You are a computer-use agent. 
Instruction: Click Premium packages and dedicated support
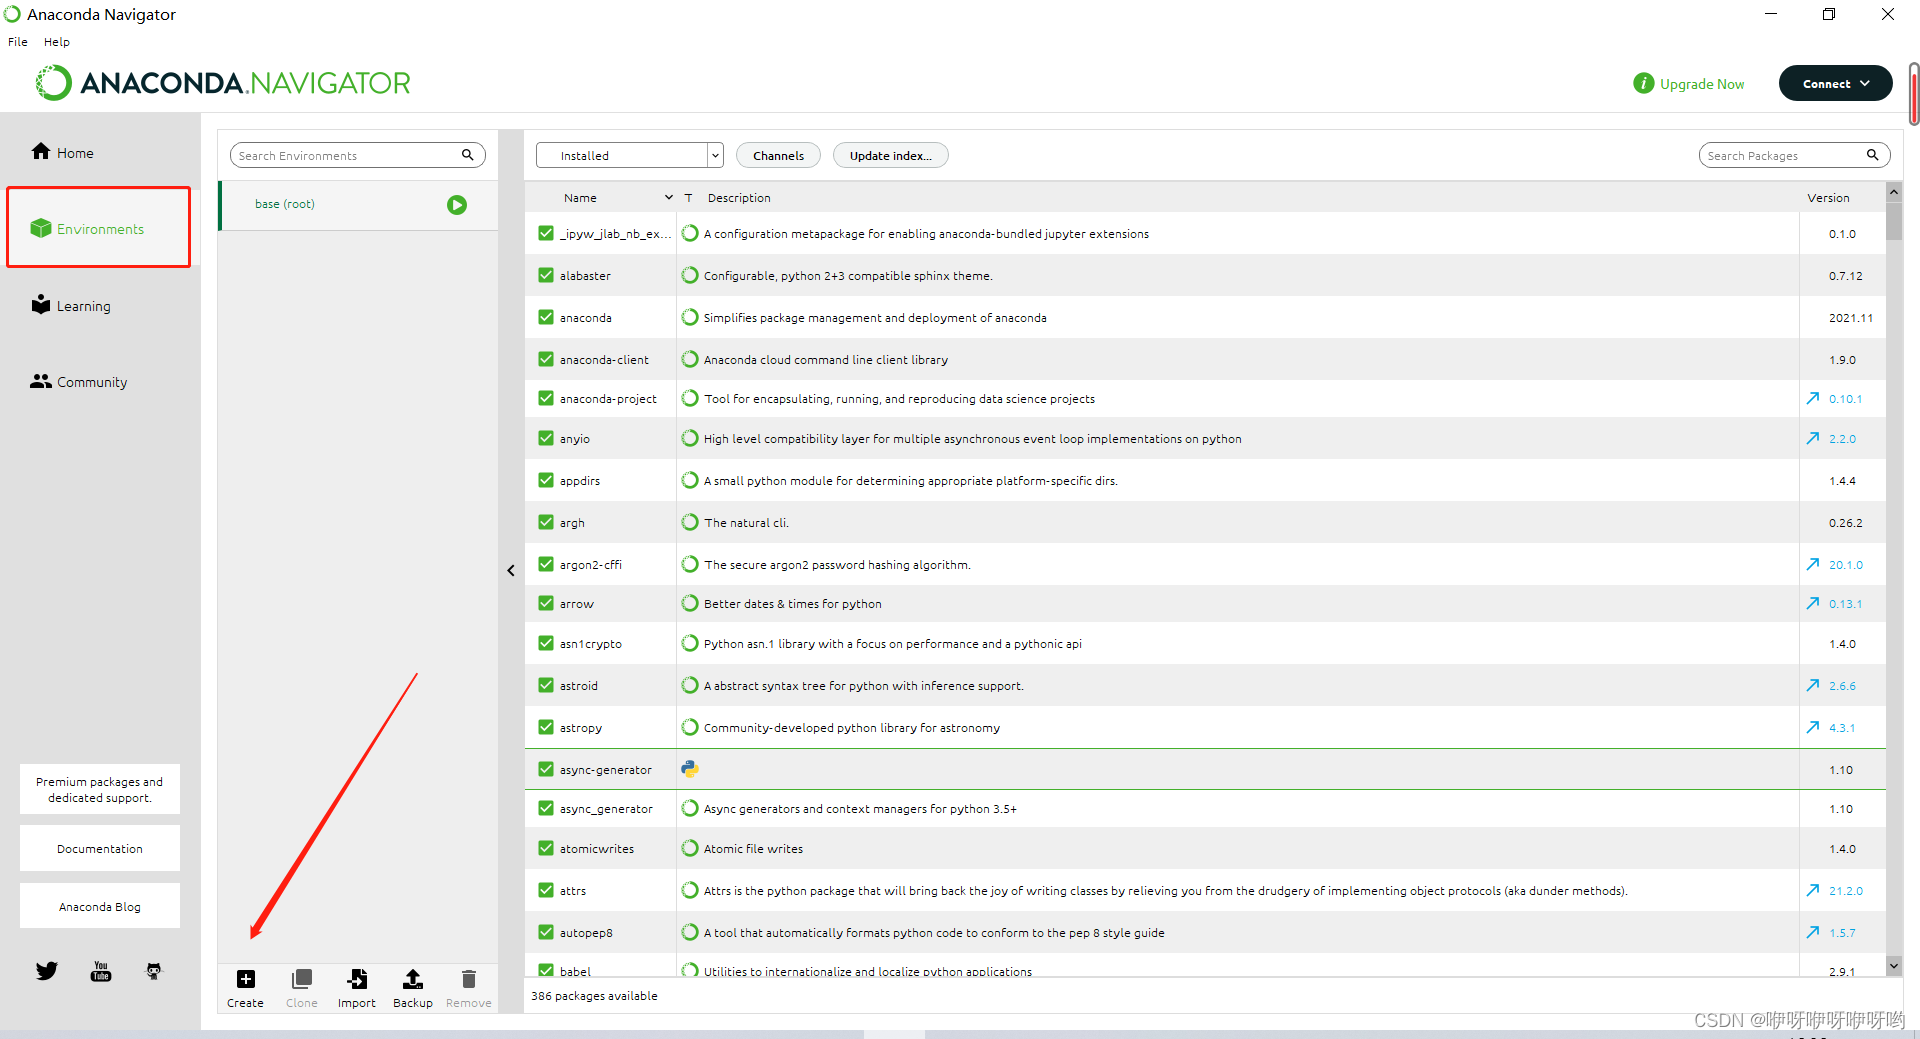[100, 789]
